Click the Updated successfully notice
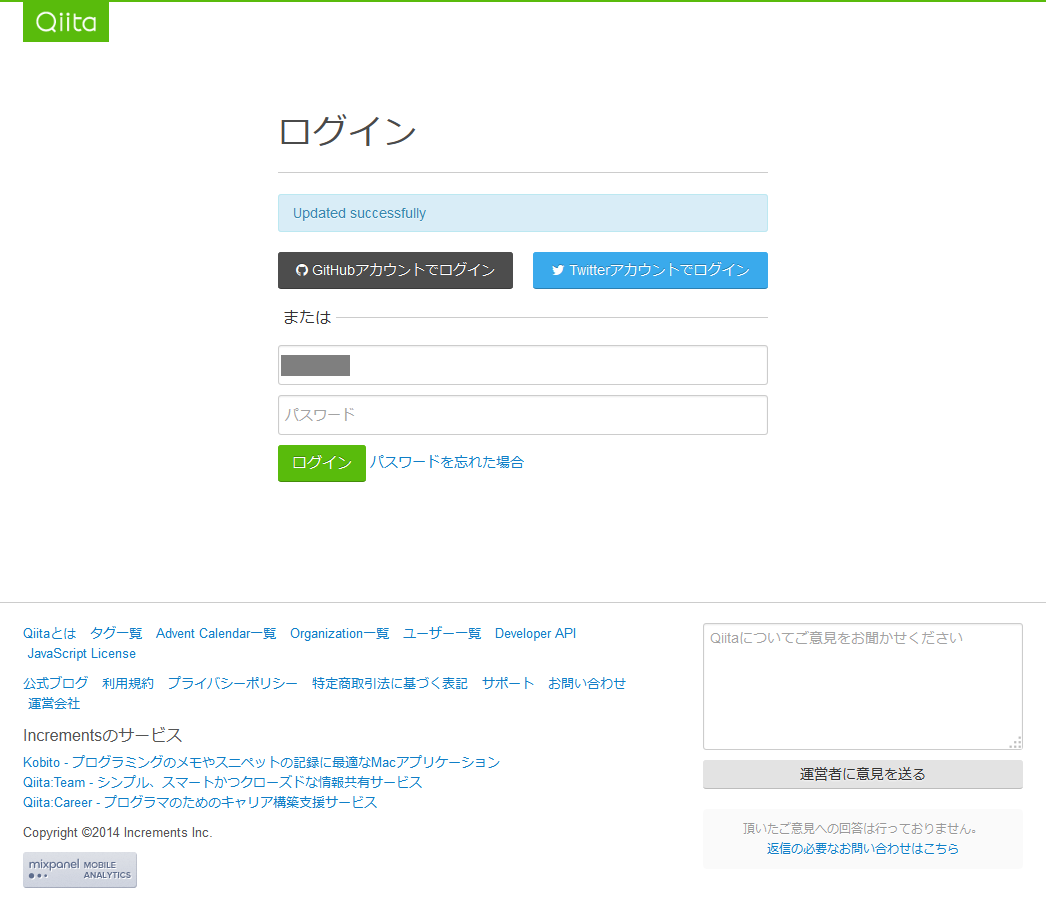Screen dimensions: 1046x909 [x=522, y=213]
